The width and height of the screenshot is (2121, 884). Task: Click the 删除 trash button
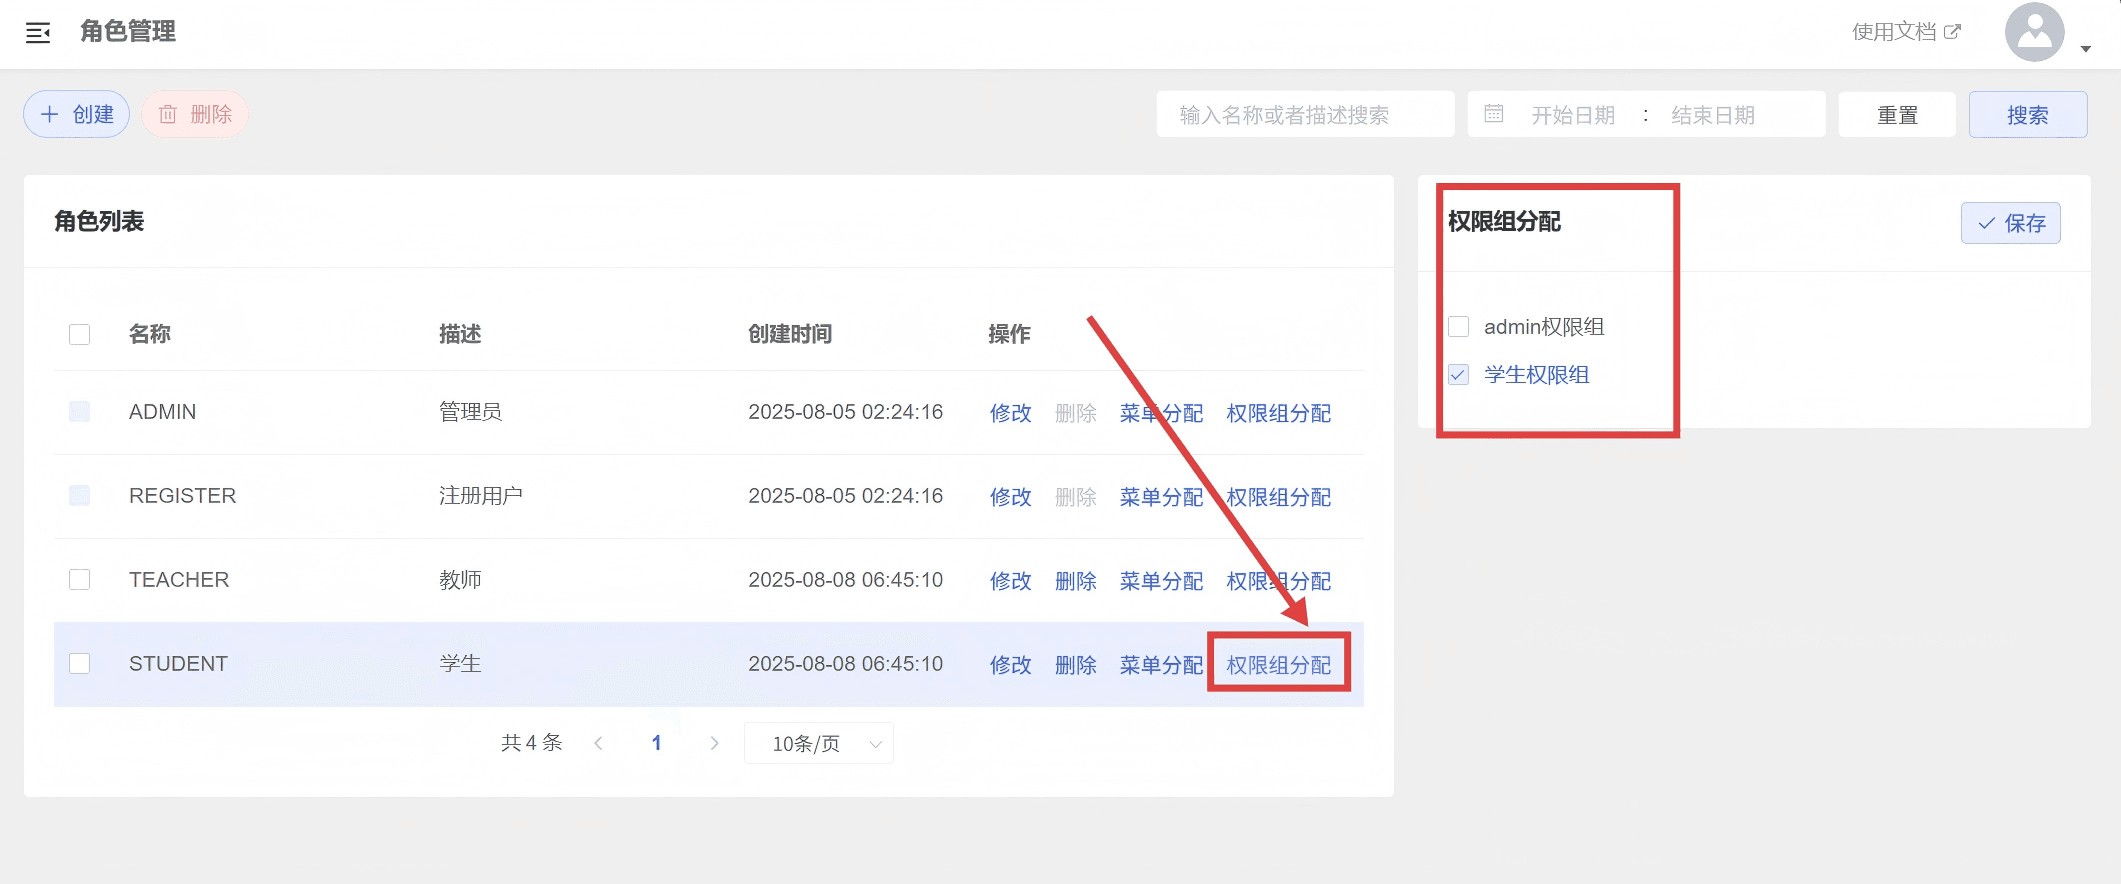[x=195, y=114]
